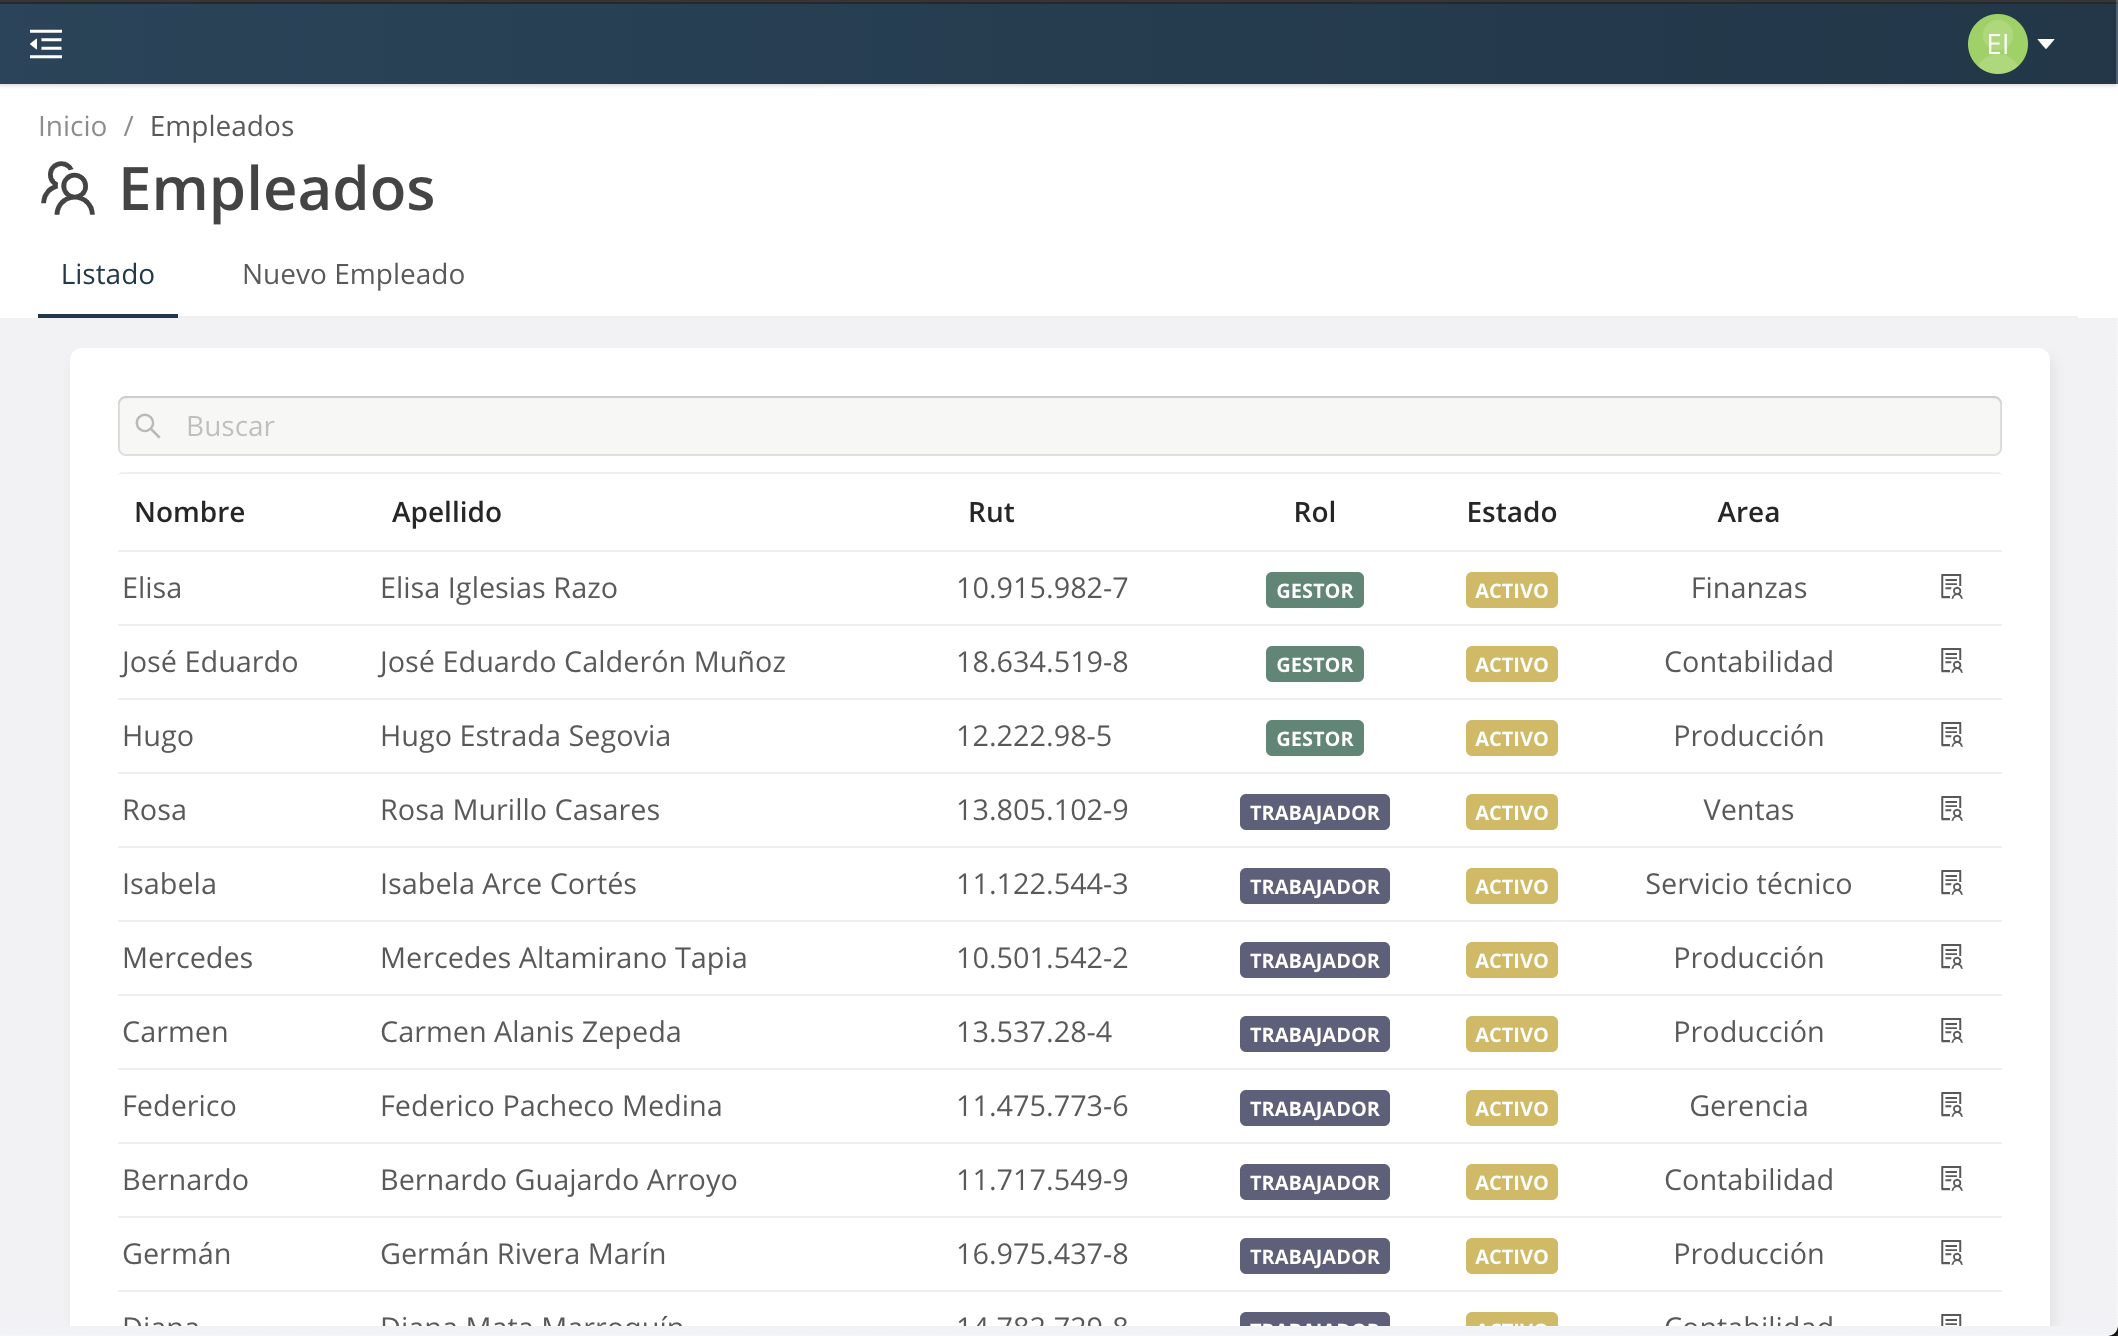2118x1336 pixels.
Task: Open the Nuevo Empleado tab
Action: (353, 274)
